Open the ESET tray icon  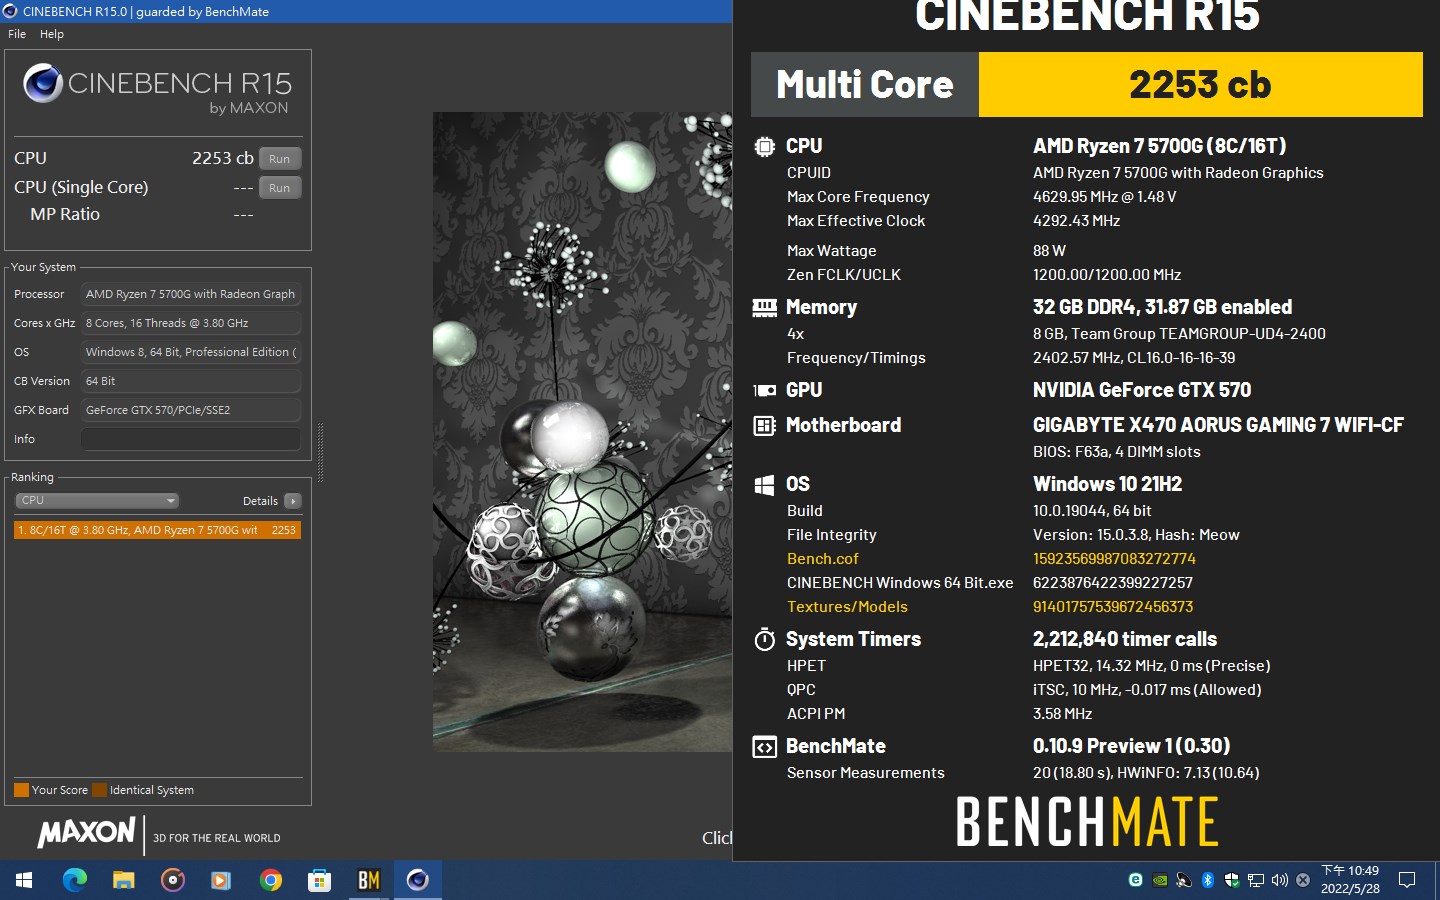(1135, 880)
